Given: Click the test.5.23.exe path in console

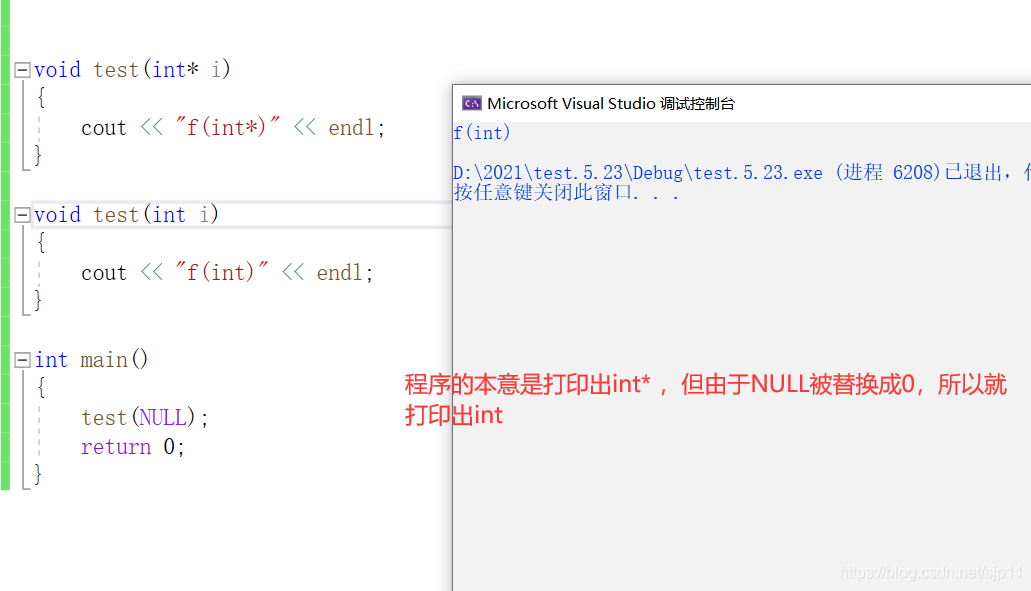Looking at the screenshot, I should tap(638, 172).
